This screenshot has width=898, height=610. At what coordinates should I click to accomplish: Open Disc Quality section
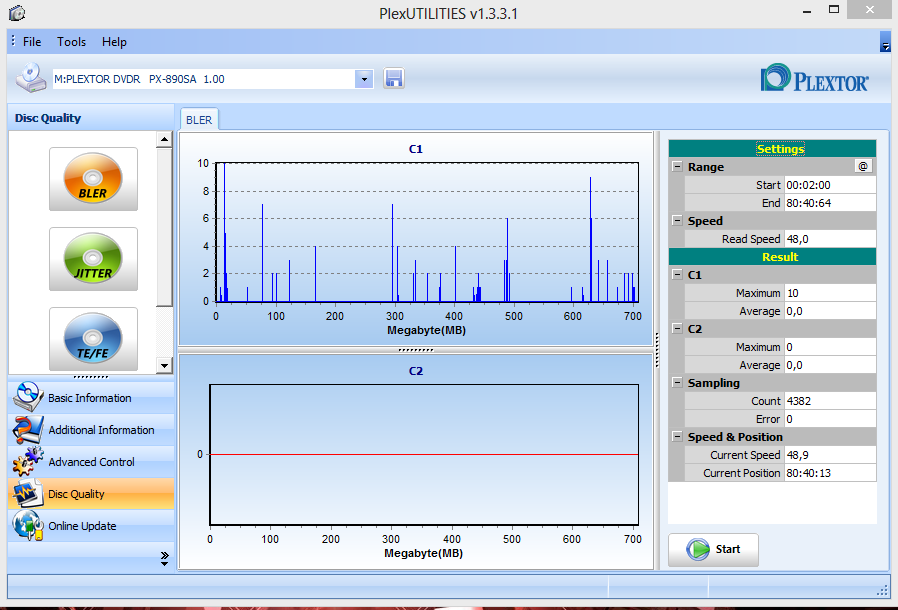[92, 494]
